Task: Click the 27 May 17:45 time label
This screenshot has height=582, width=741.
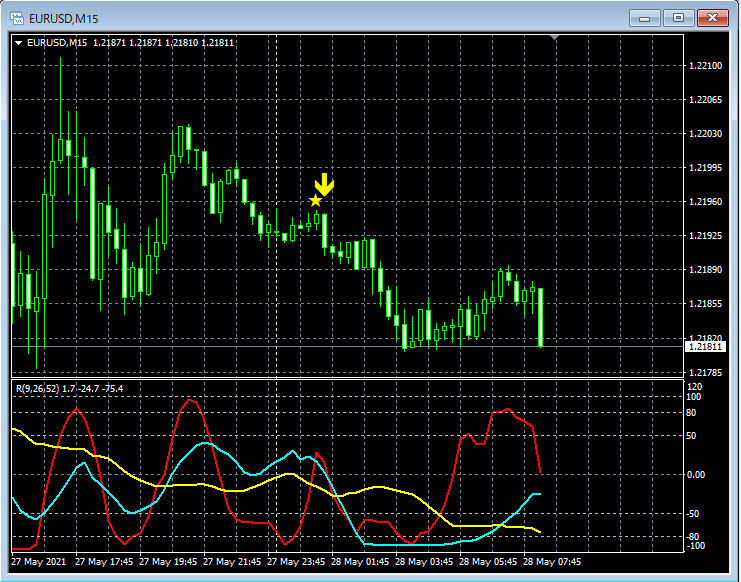Action: (104, 562)
